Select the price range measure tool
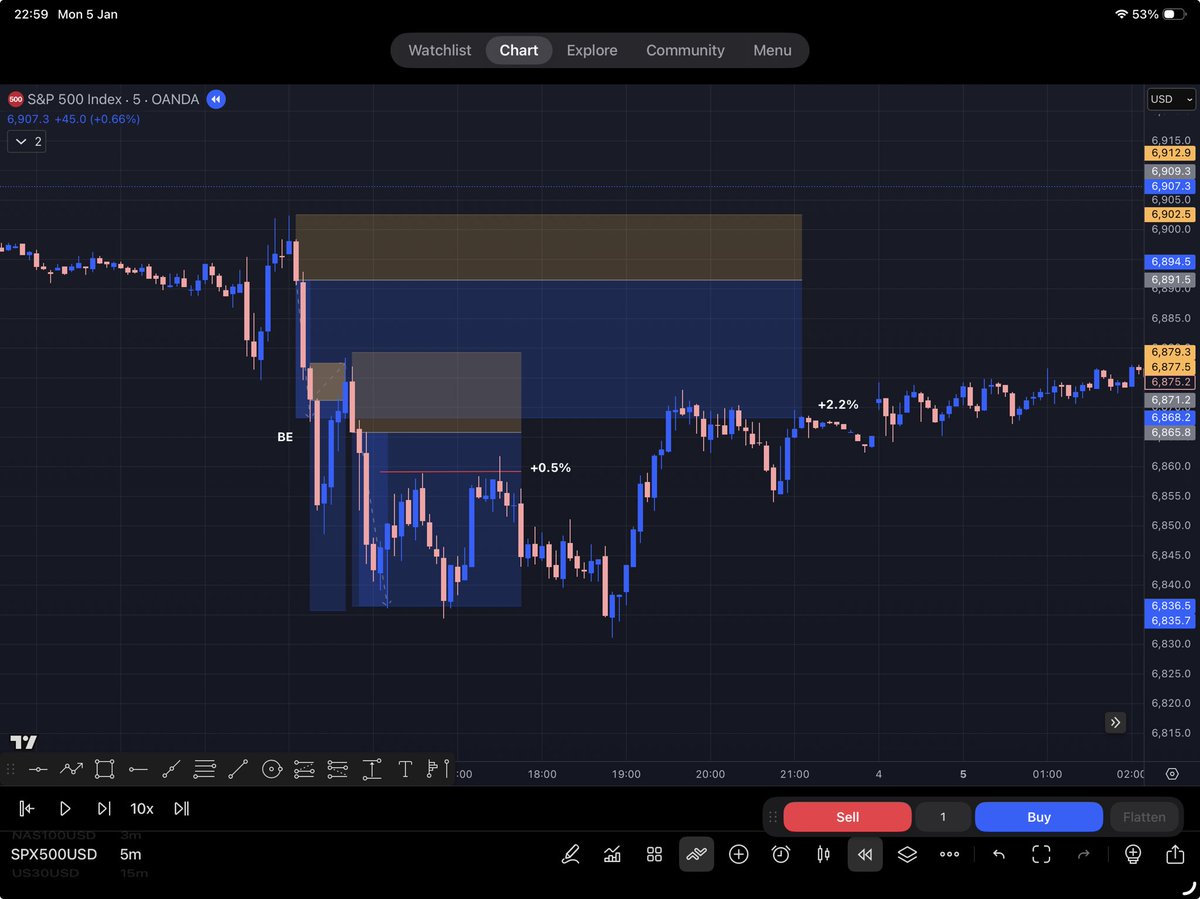The height and width of the screenshot is (899, 1200). 372,769
